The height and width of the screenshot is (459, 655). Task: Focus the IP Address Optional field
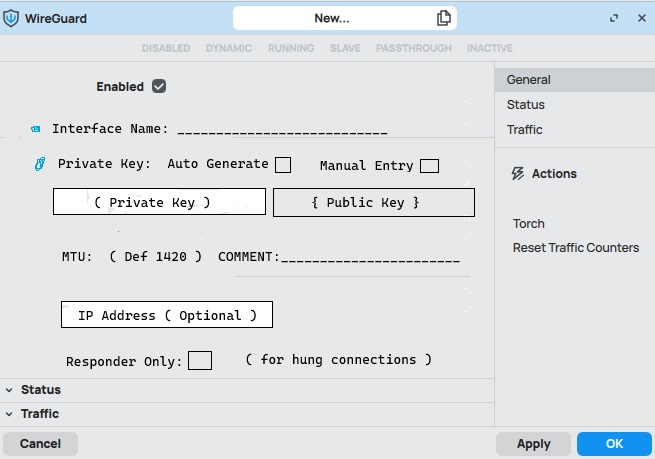click(167, 314)
